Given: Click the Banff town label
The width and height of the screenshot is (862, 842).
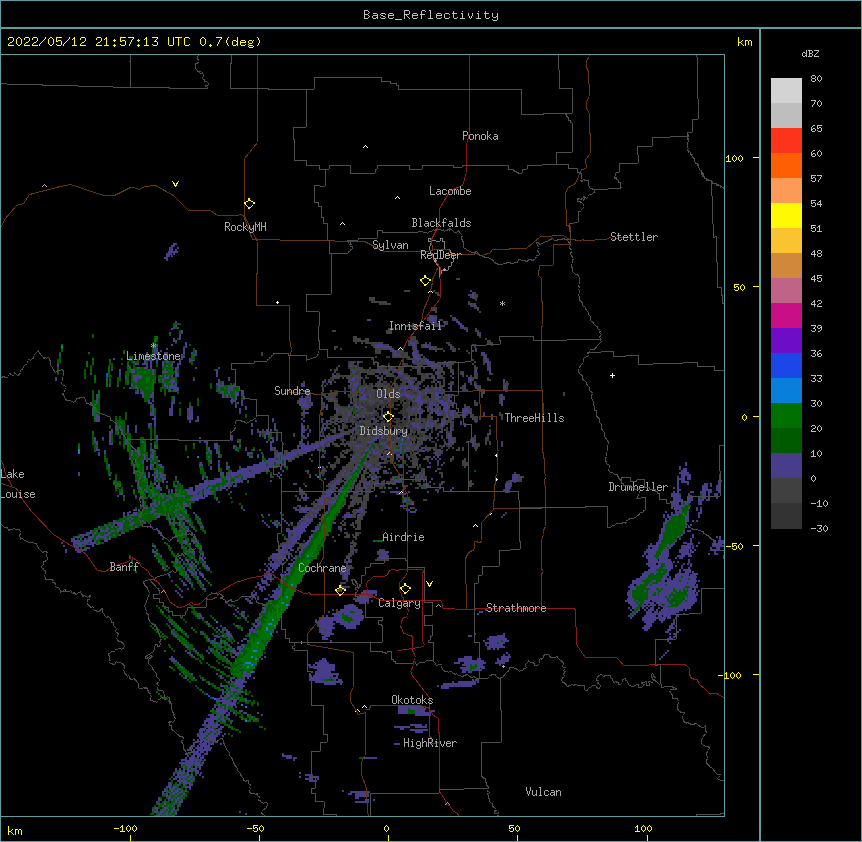Looking at the screenshot, I should pyautogui.click(x=124, y=567).
